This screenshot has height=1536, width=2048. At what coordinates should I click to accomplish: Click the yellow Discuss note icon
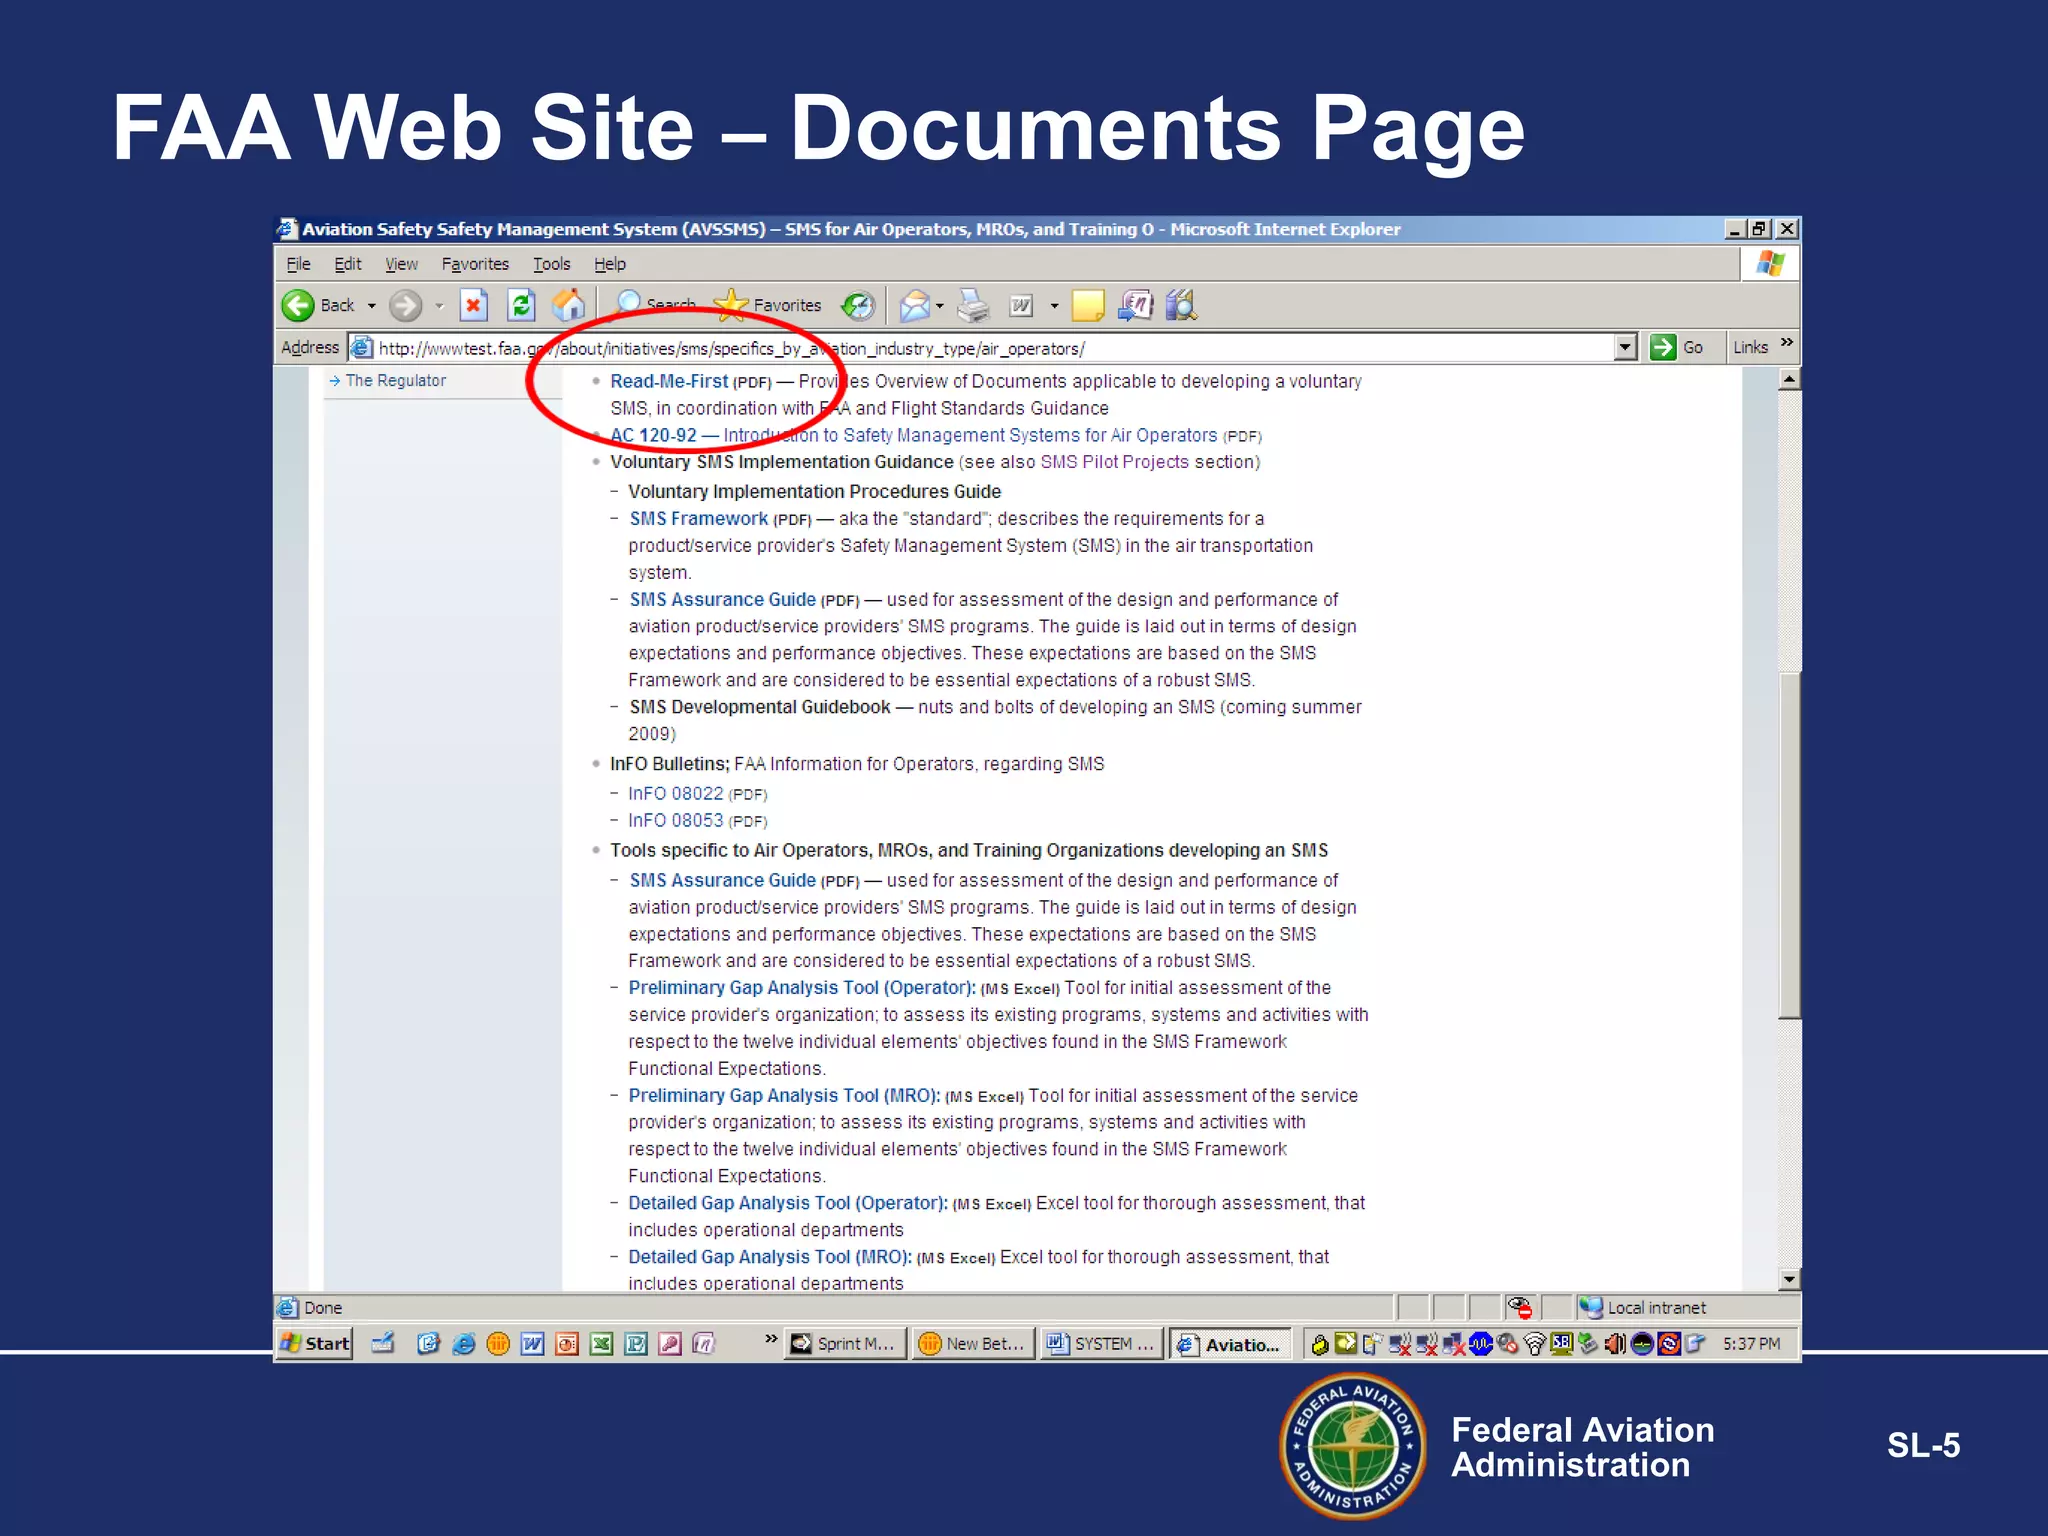(x=1088, y=305)
